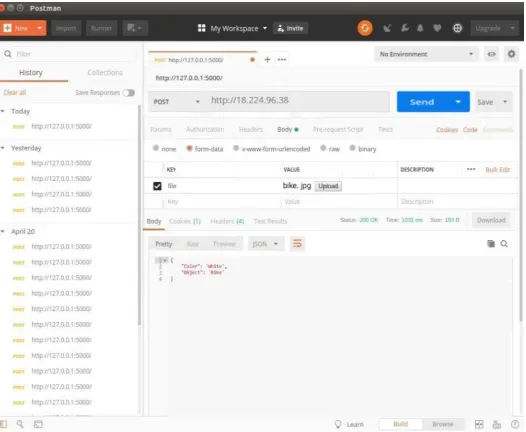Select the 'binary' body type radio

click(x=352, y=148)
